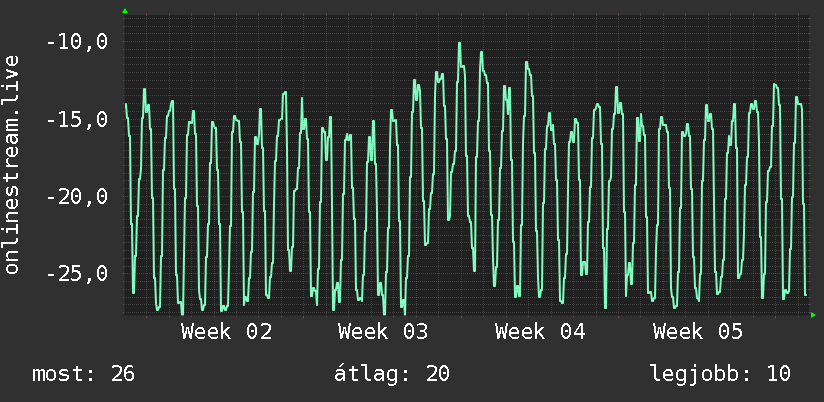
Task: Click the 'átlag: 20' statistic
Action: click(392, 374)
